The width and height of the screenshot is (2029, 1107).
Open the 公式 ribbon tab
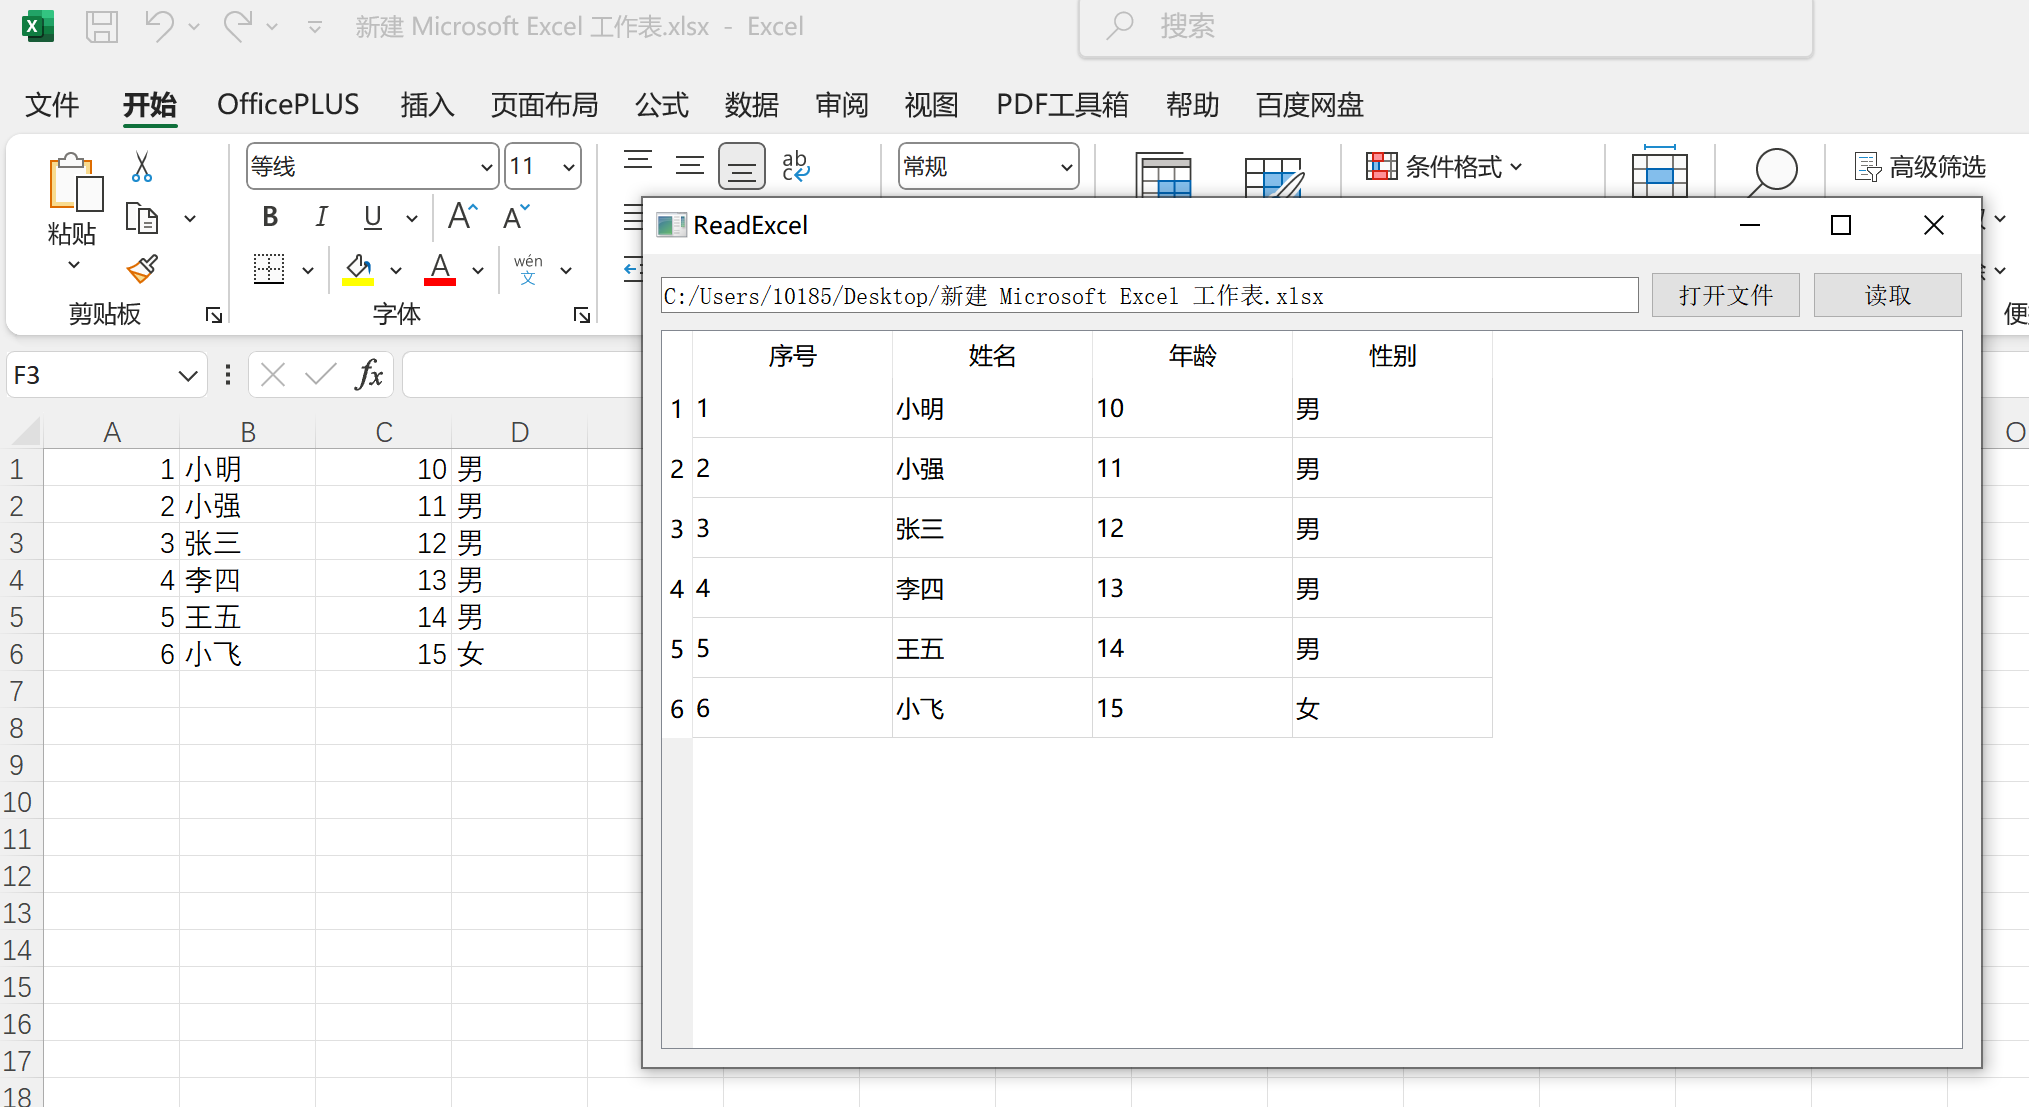tap(661, 105)
